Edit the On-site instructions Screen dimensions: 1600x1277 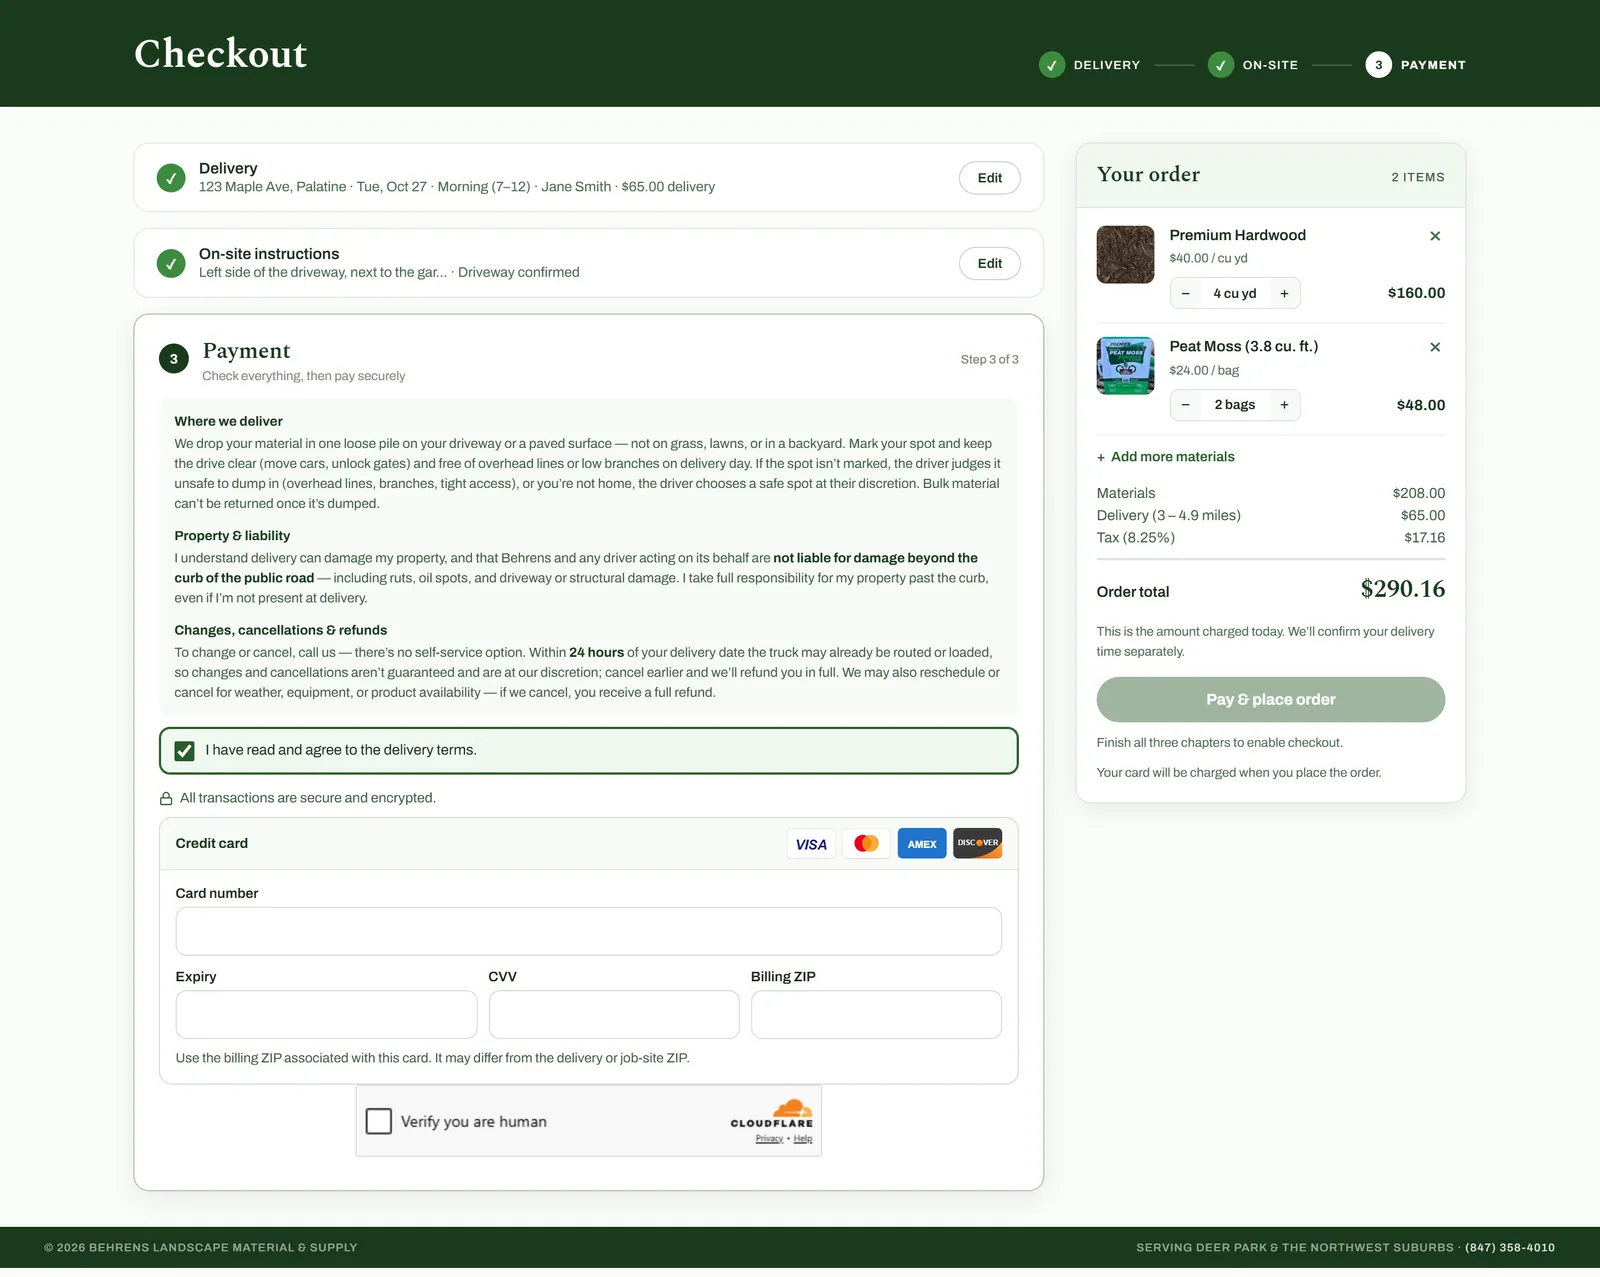coord(990,264)
